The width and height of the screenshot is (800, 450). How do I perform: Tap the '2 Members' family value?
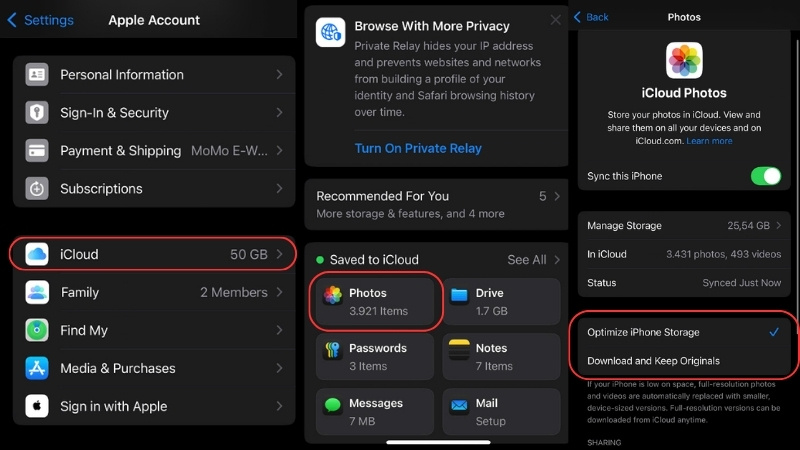pyautogui.click(x=234, y=292)
